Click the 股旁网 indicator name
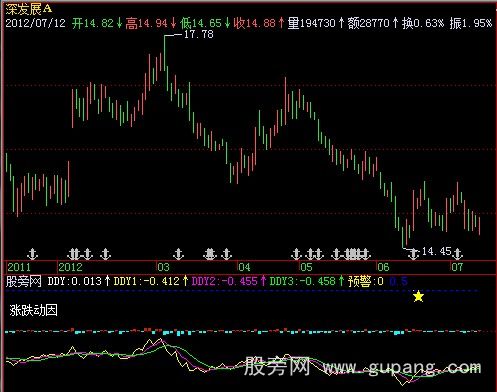497x392 pixels. tap(24, 281)
